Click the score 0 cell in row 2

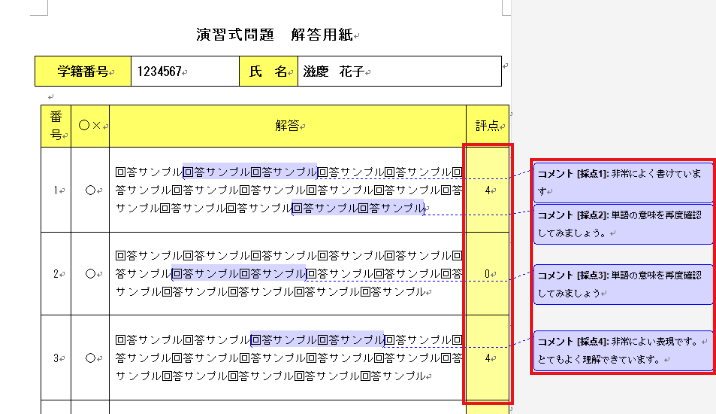[487, 273]
